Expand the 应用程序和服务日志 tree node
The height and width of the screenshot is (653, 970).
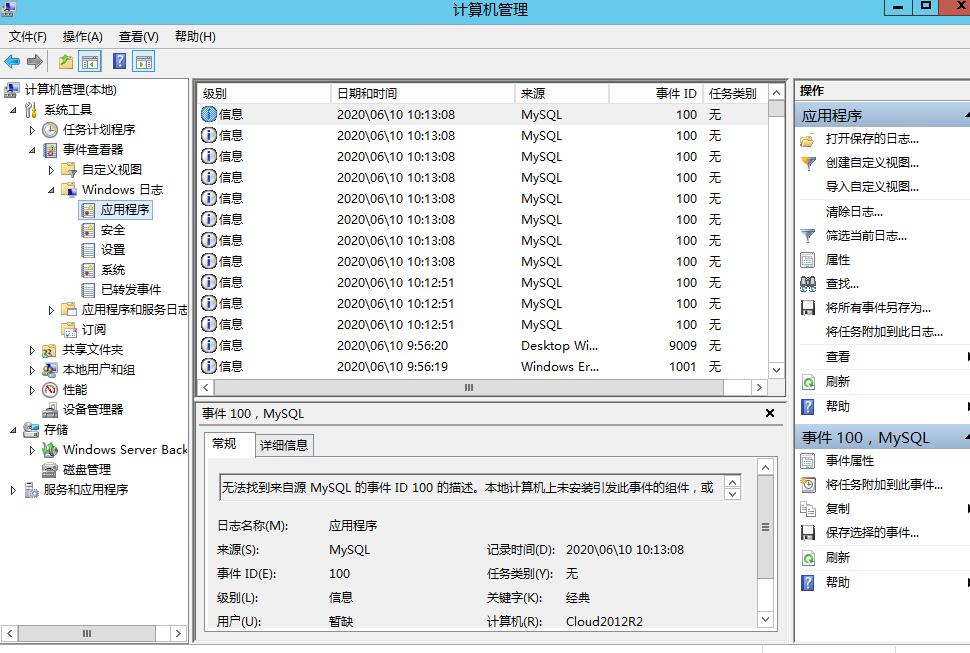click(x=51, y=310)
